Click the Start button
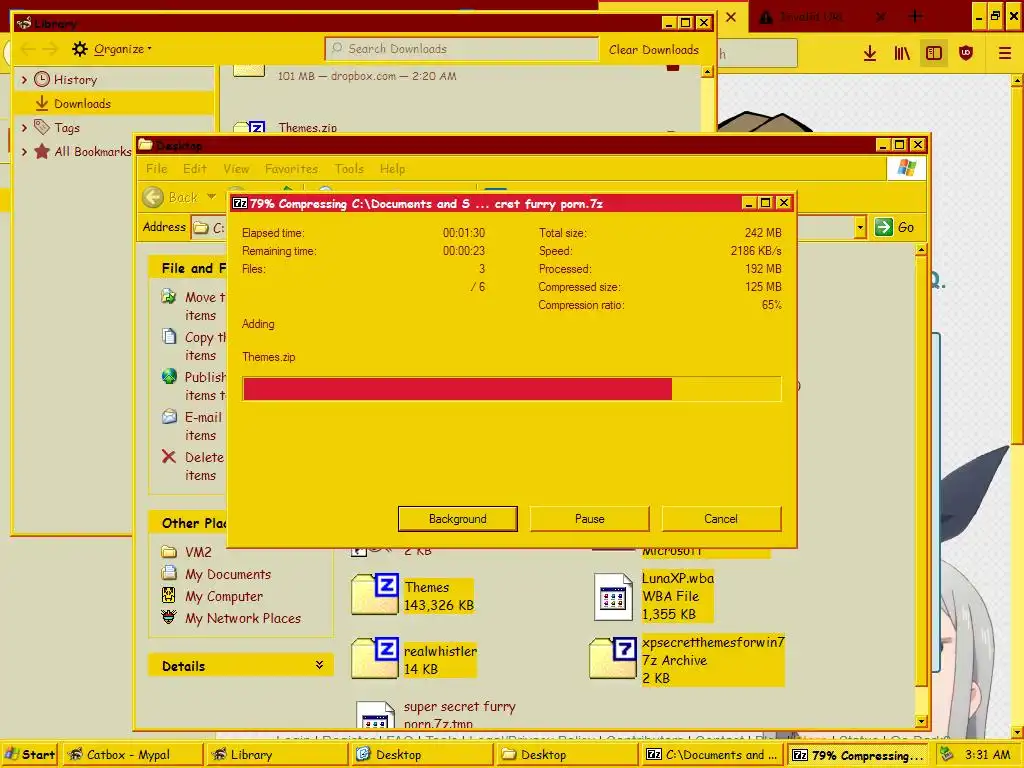This screenshot has height=768, width=1024. 30,755
